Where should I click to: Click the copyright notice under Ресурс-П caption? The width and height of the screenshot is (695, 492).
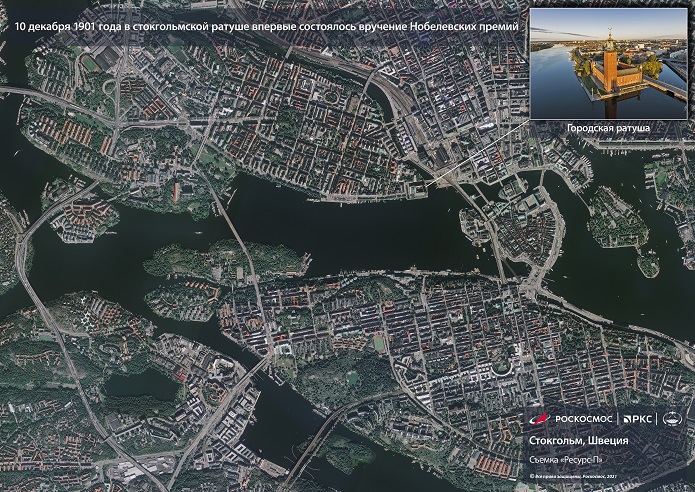coord(572,477)
